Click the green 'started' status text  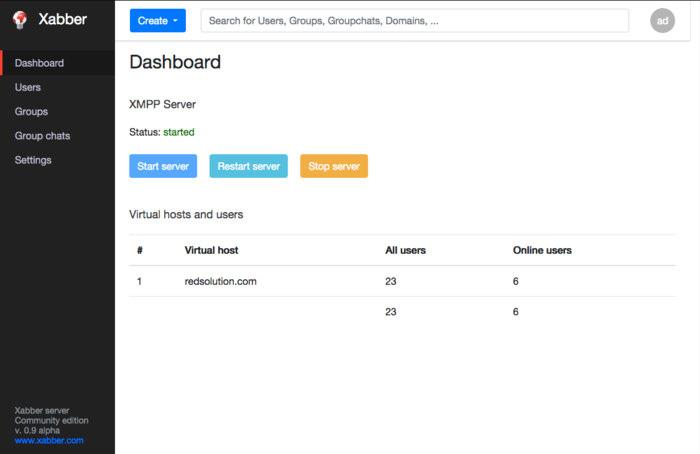click(x=179, y=132)
